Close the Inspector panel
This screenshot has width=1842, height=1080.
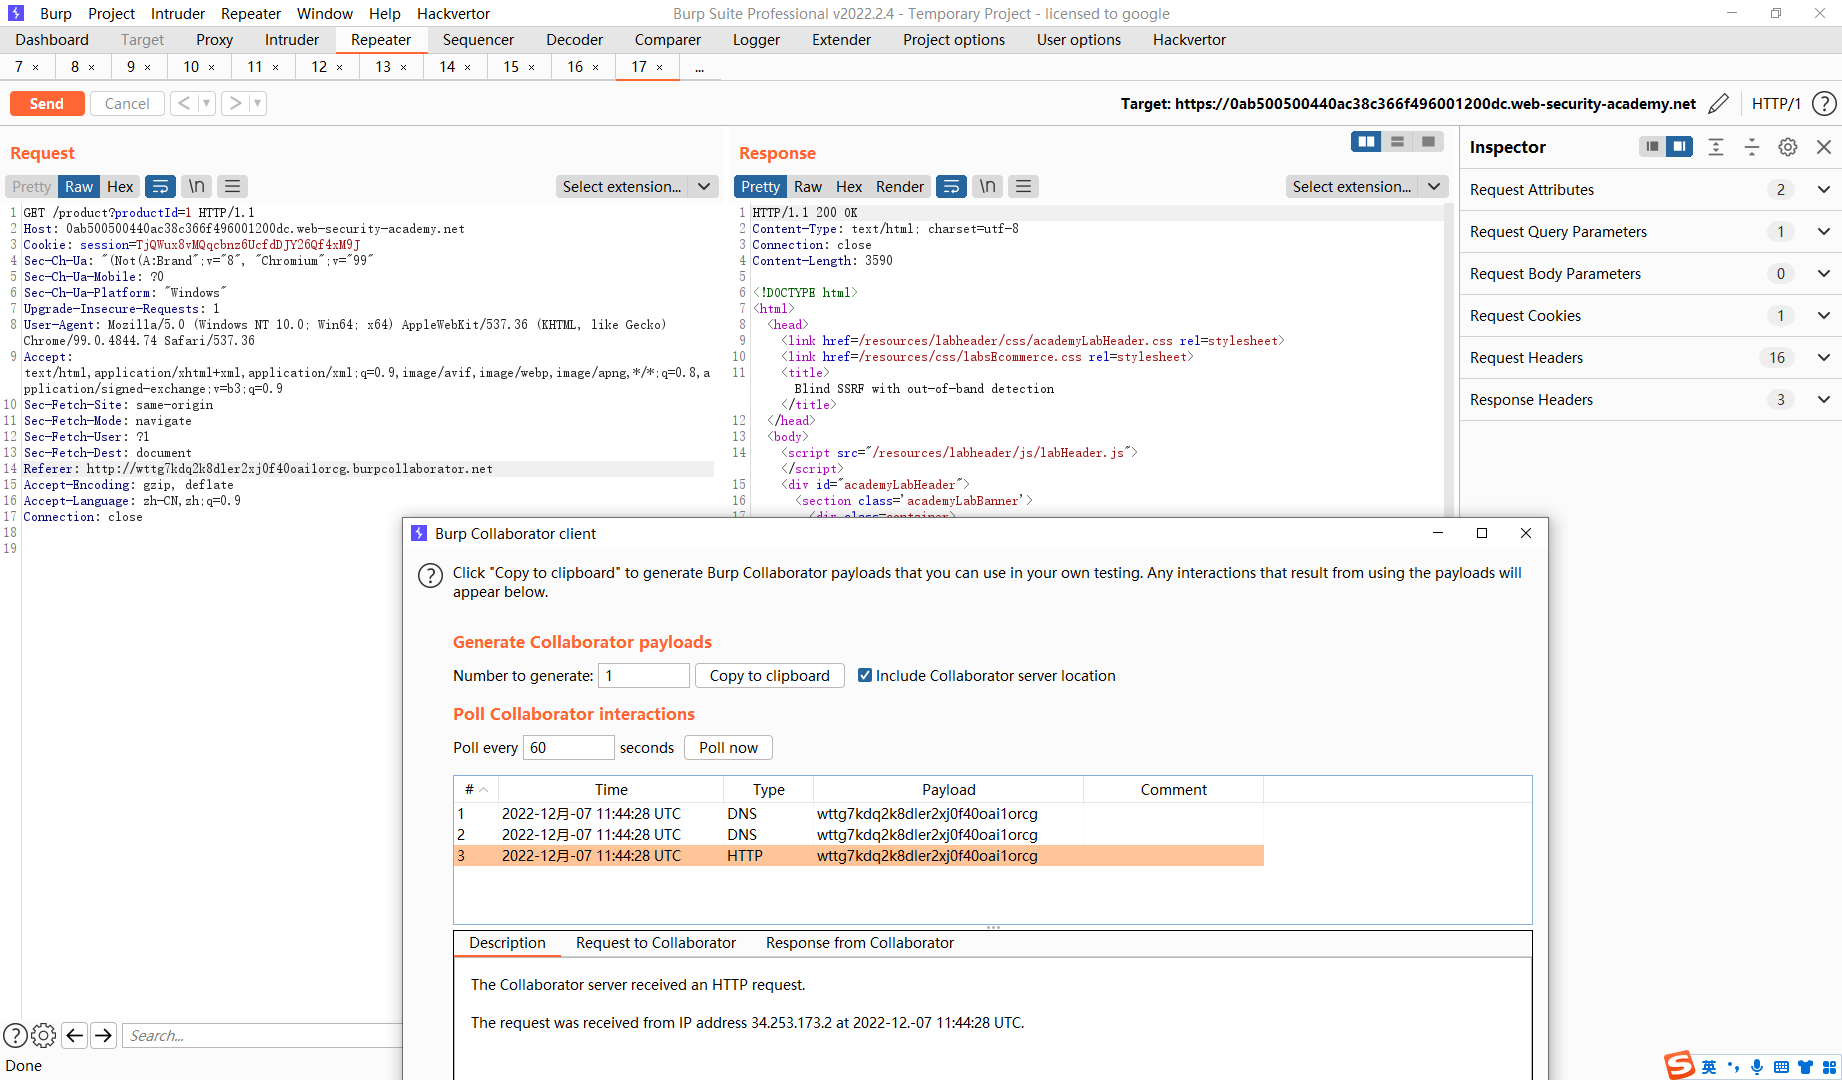pos(1824,147)
